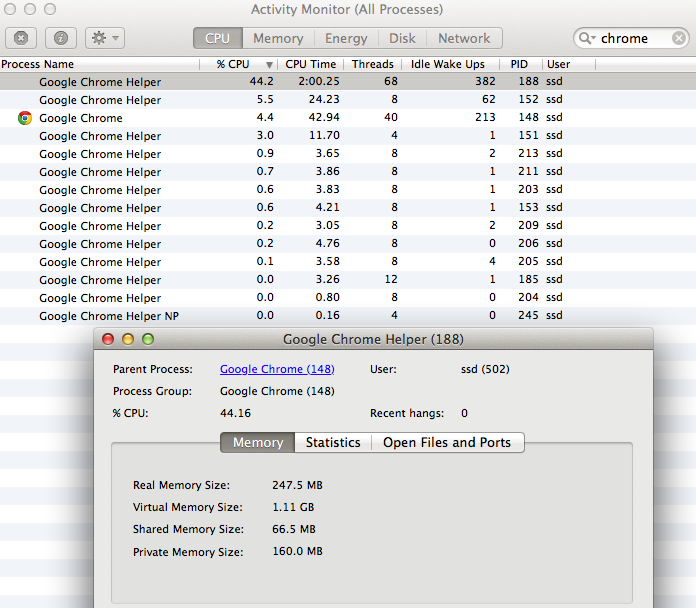Switch to the Memory tab in toolbar

click(x=278, y=38)
